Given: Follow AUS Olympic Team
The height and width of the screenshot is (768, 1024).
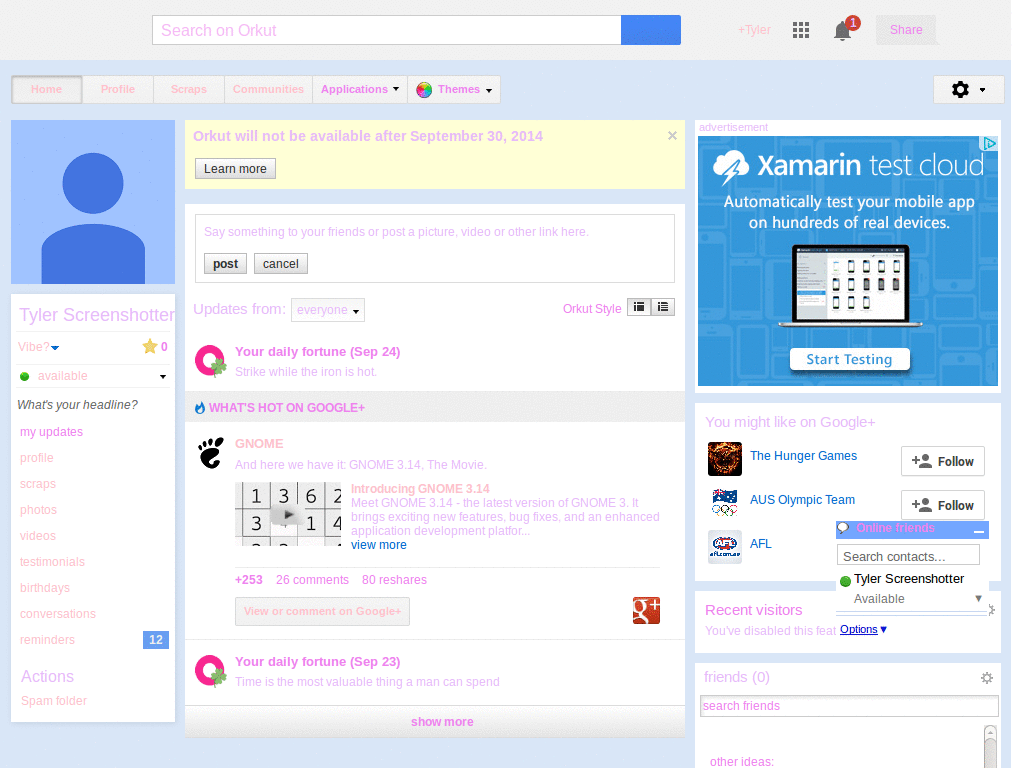Looking at the screenshot, I should coord(942,505).
